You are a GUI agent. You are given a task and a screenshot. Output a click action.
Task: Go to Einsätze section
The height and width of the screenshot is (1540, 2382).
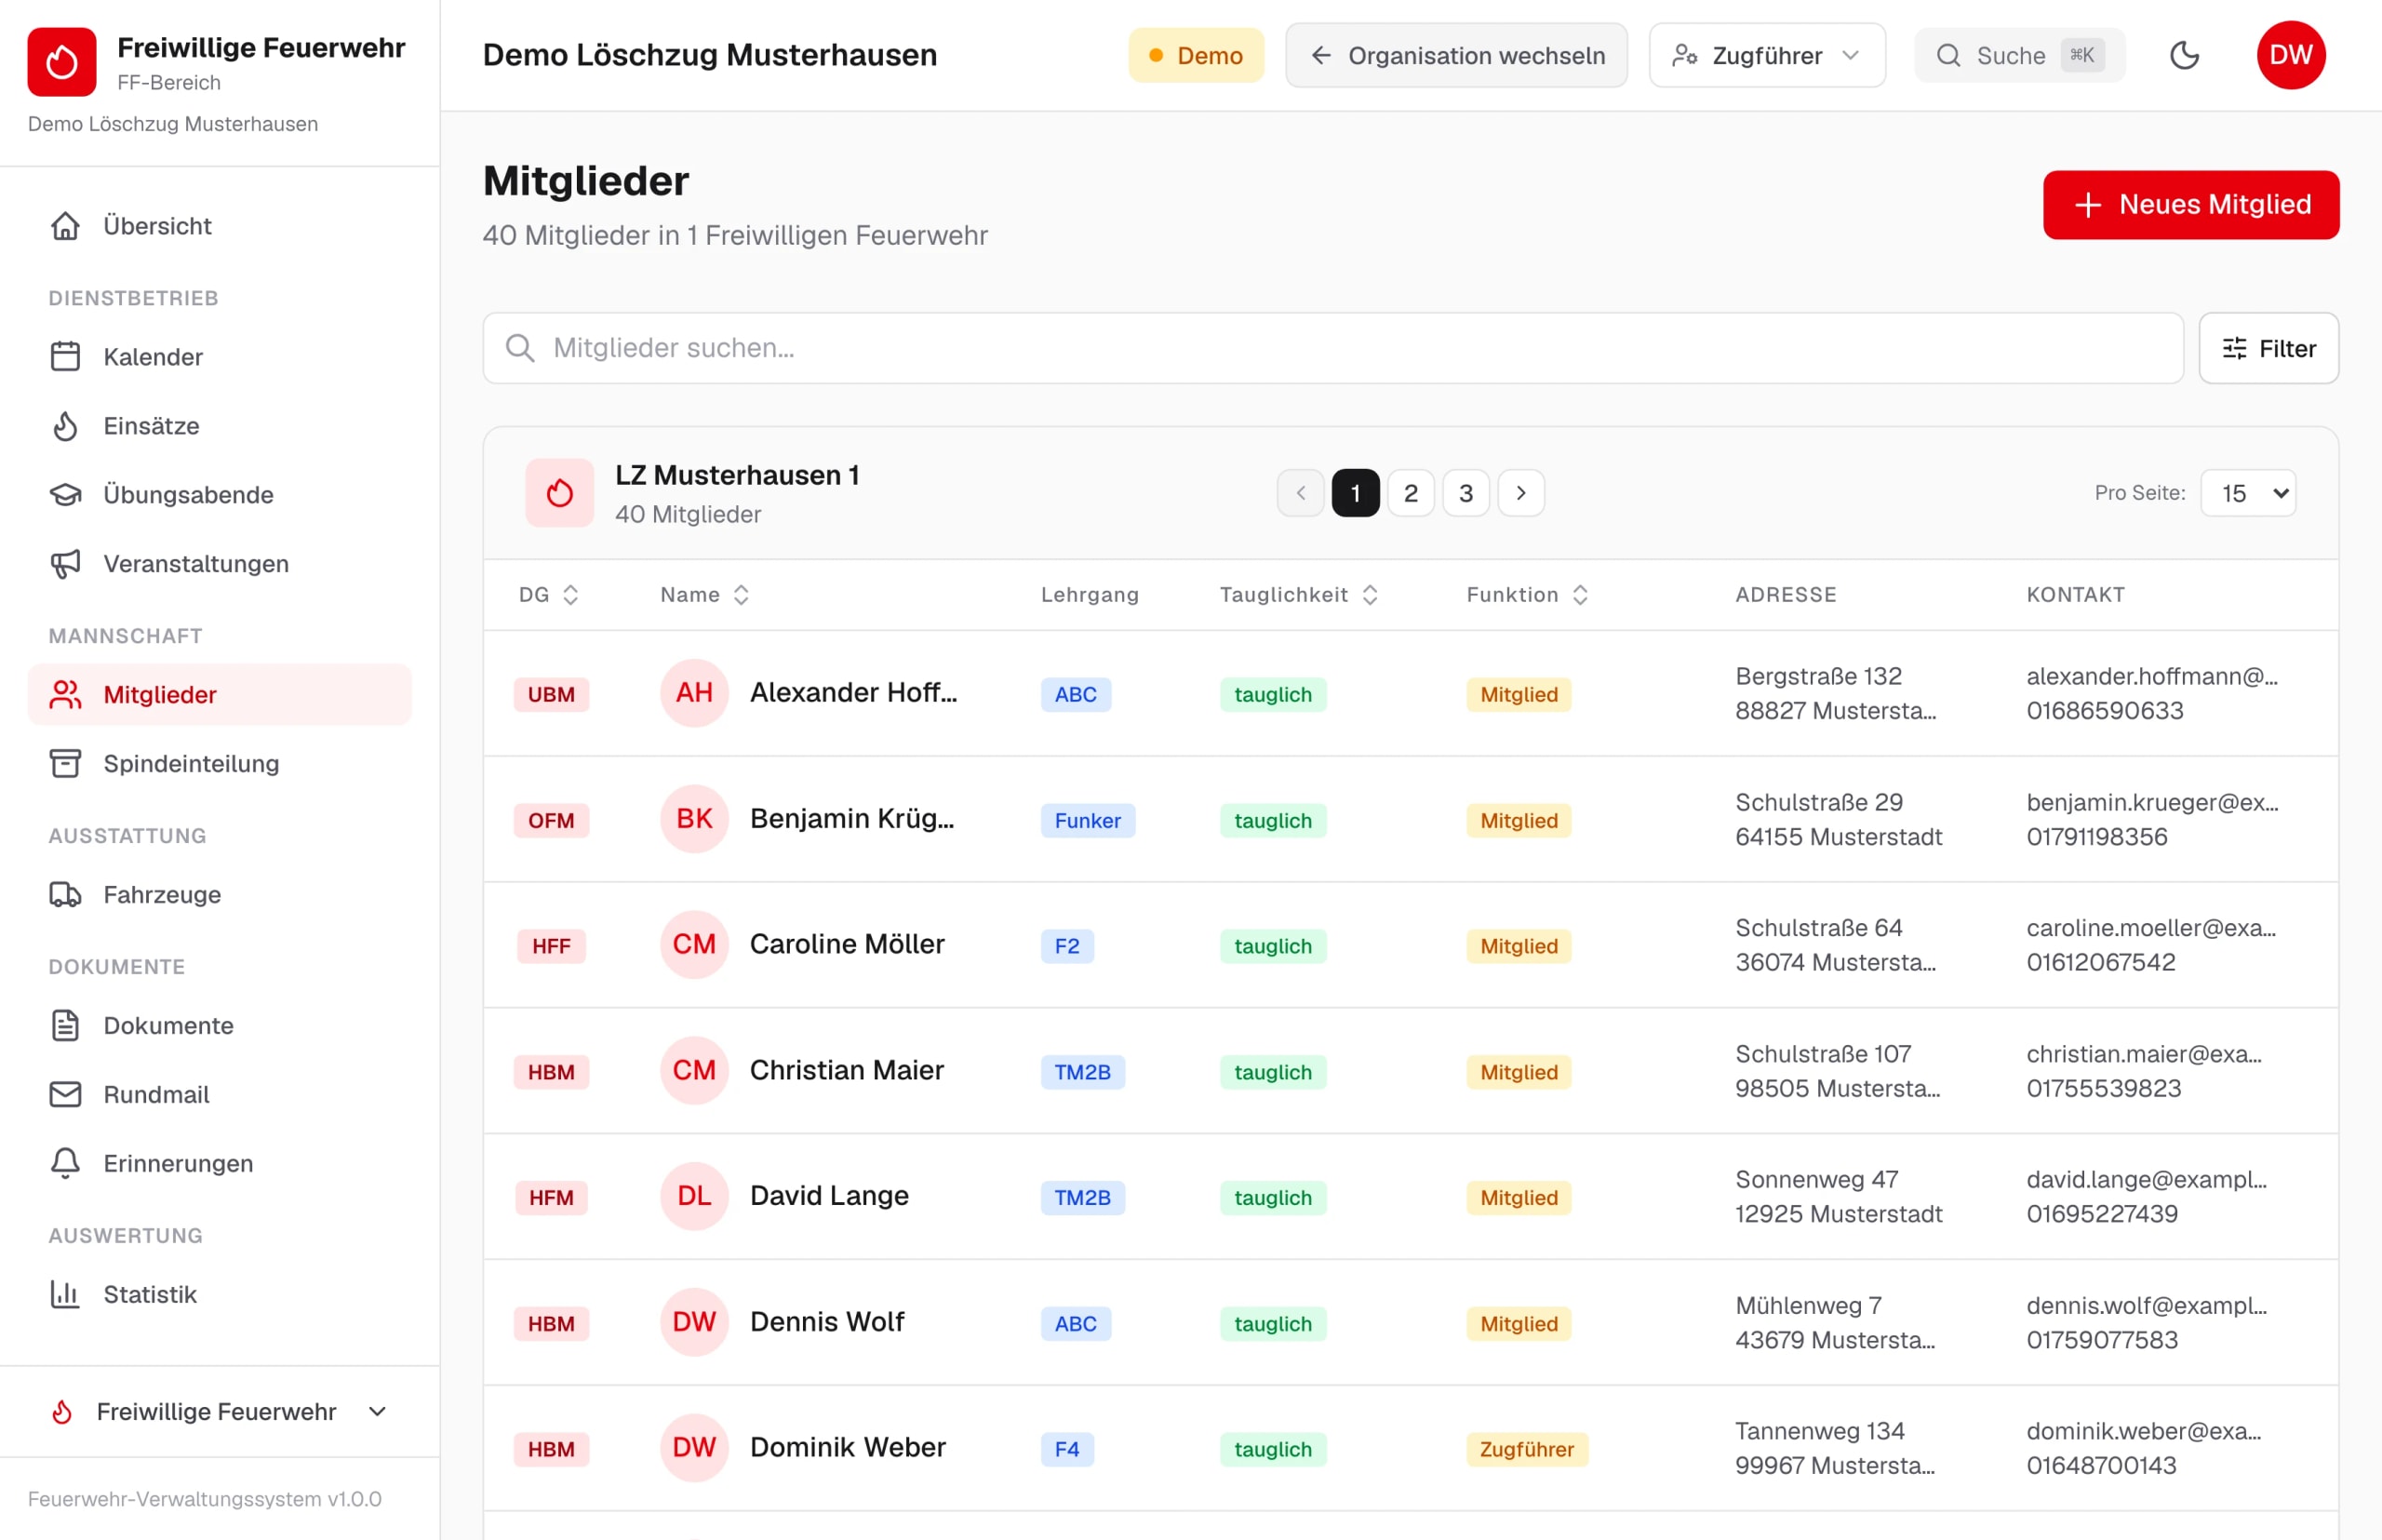pos(219,426)
